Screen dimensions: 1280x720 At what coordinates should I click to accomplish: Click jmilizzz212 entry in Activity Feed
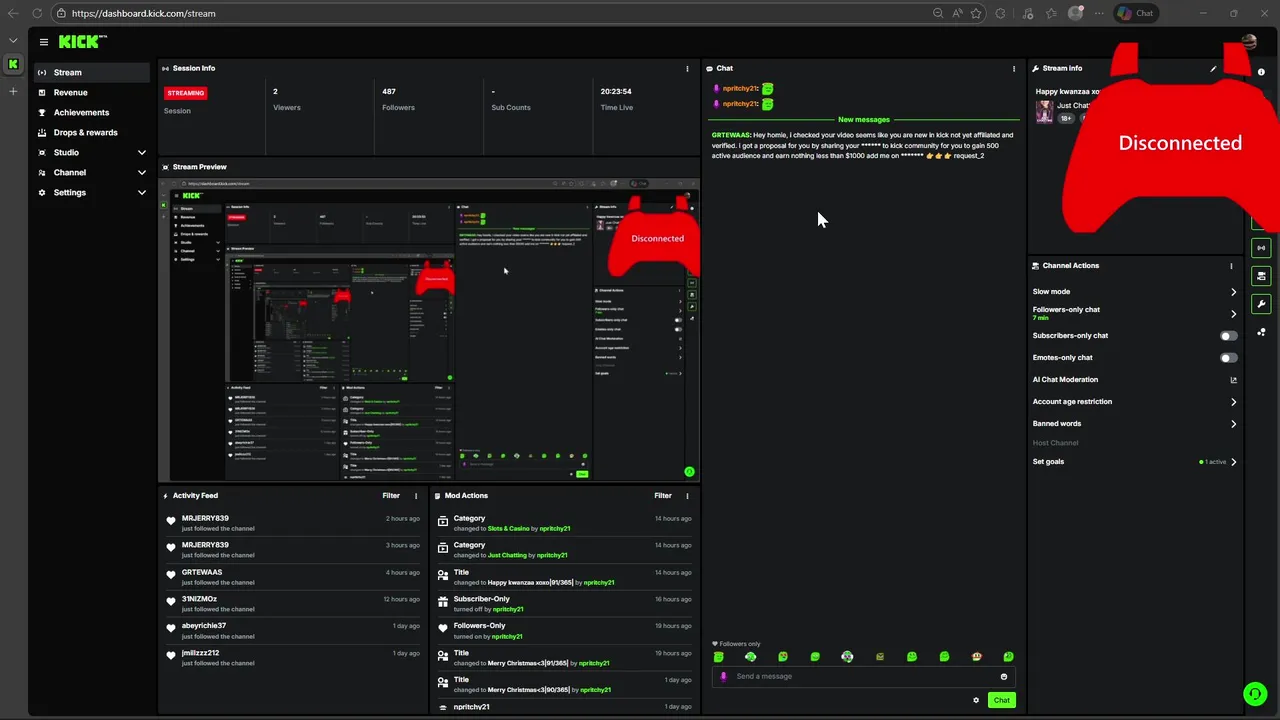pos(293,657)
